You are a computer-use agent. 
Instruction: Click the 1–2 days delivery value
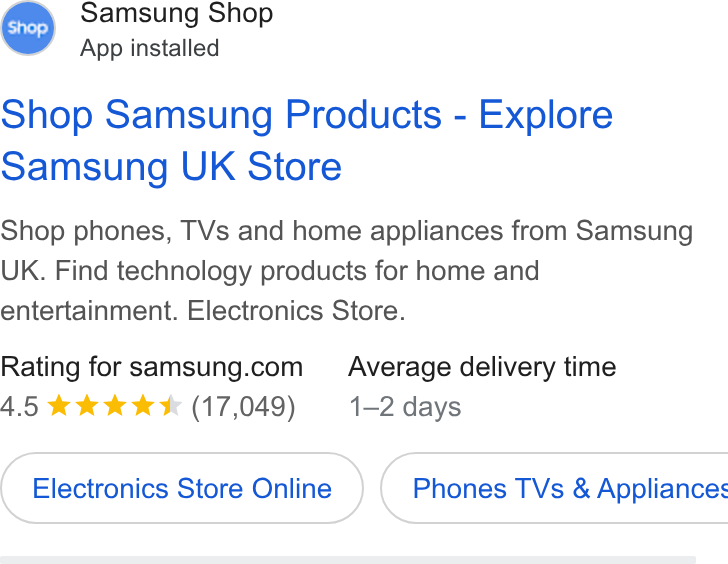tap(405, 407)
